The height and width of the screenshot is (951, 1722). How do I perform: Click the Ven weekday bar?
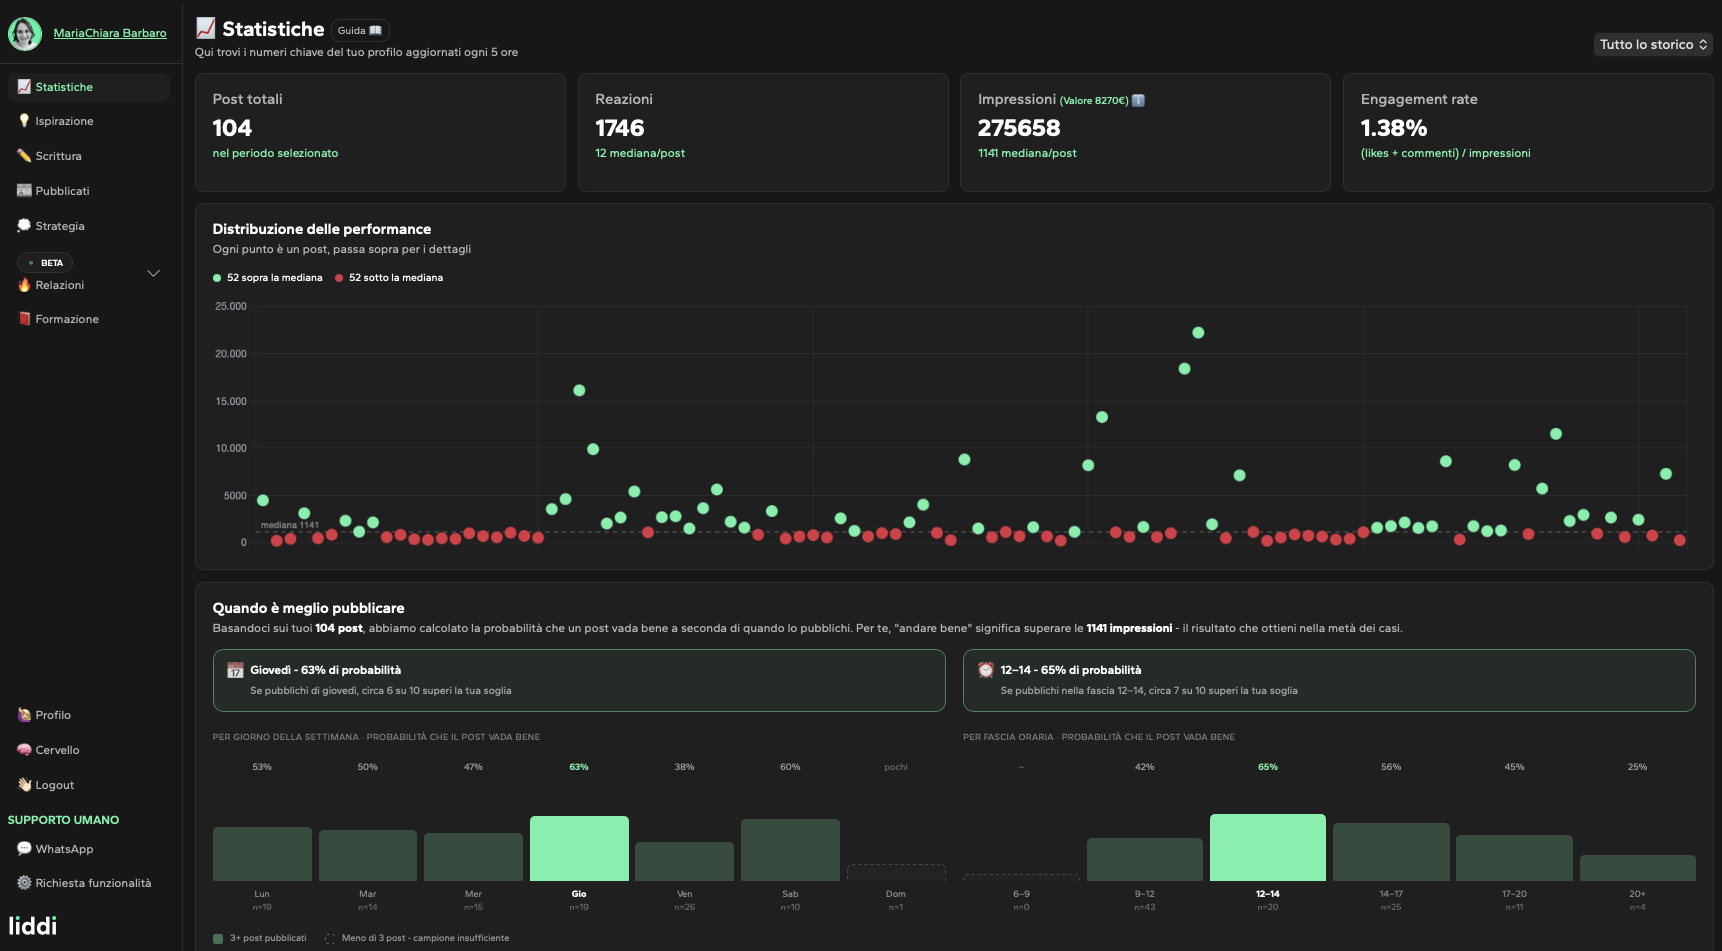pyautogui.click(x=684, y=861)
